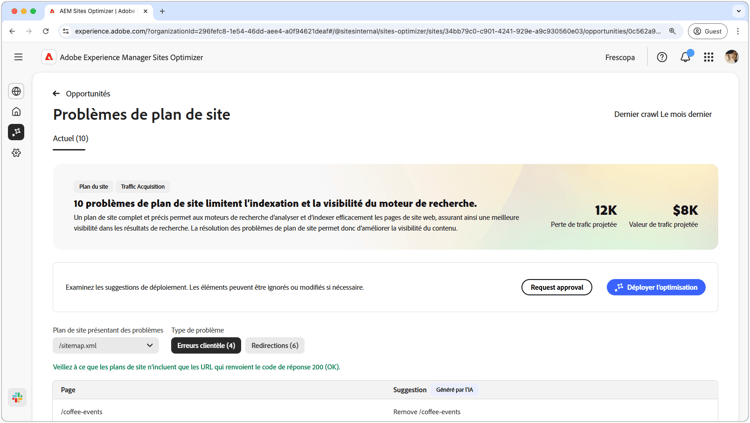The width and height of the screenshot is (750, 423).
Task: Close the AEM Sites Optimizer tab
Action: point(145,11)
